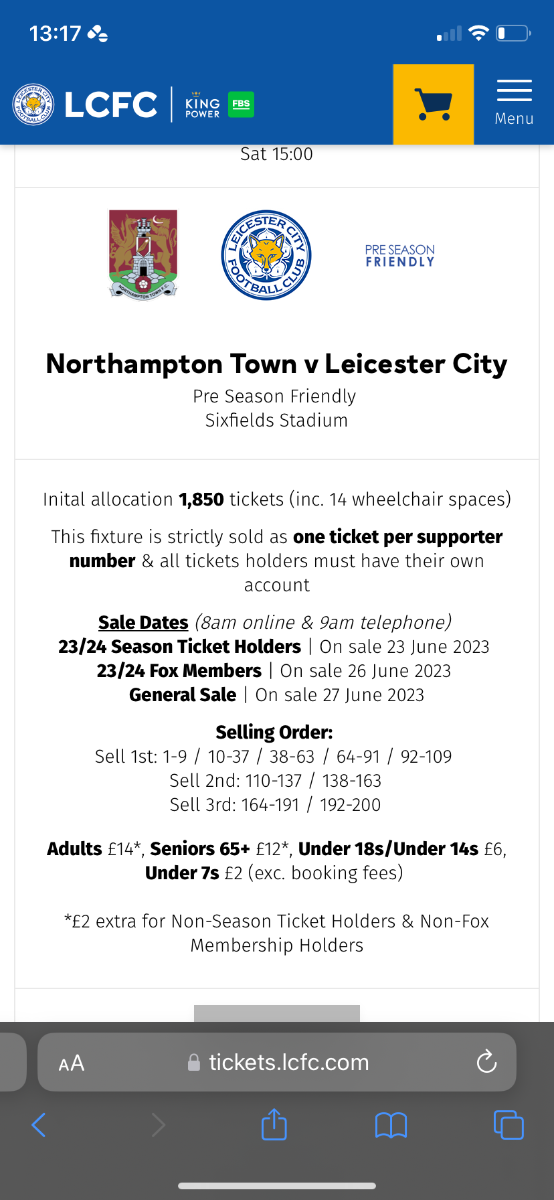
Task: Show all open Safari tabs
Action: [509, 1125]
